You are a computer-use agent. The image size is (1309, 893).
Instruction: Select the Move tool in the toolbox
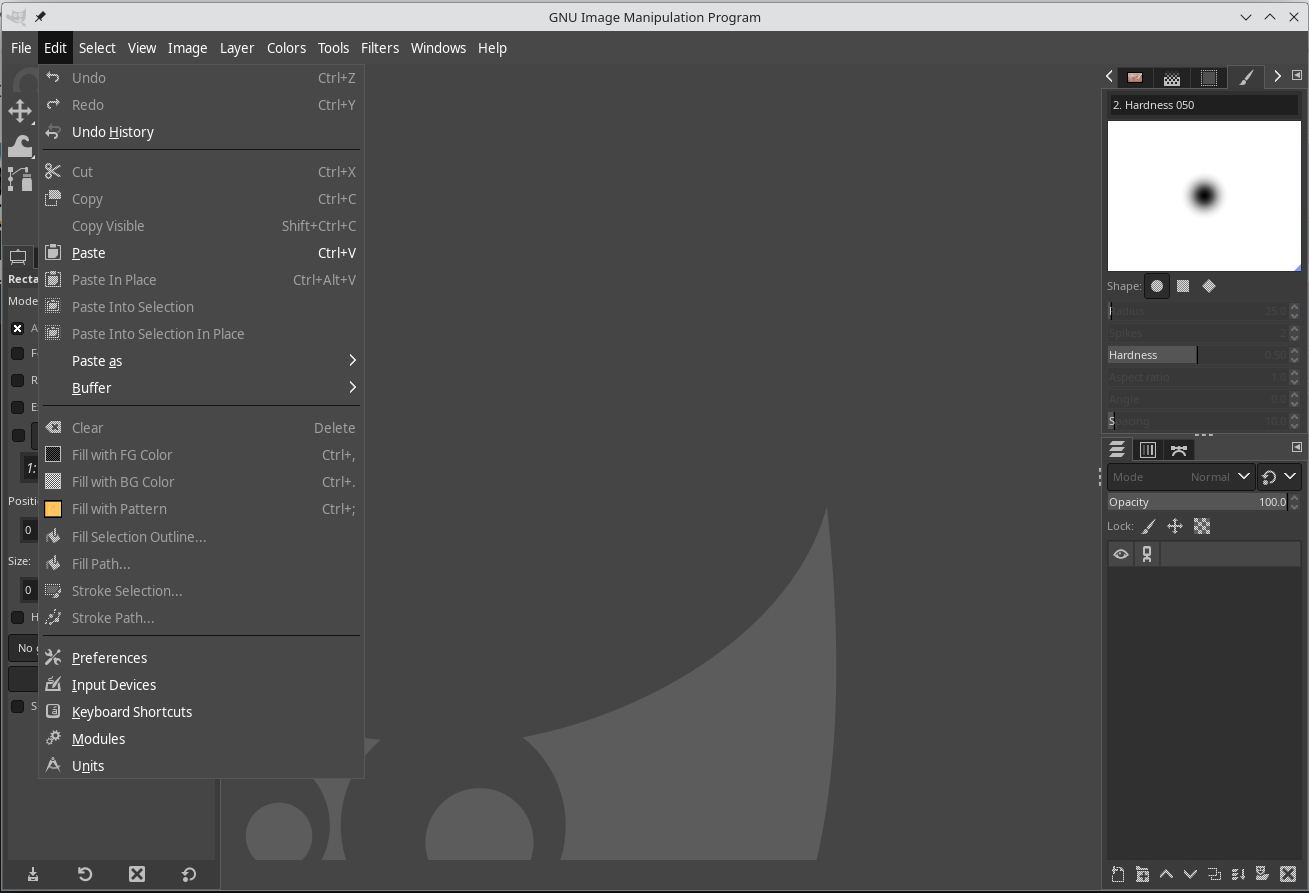(x=20, y=111)
